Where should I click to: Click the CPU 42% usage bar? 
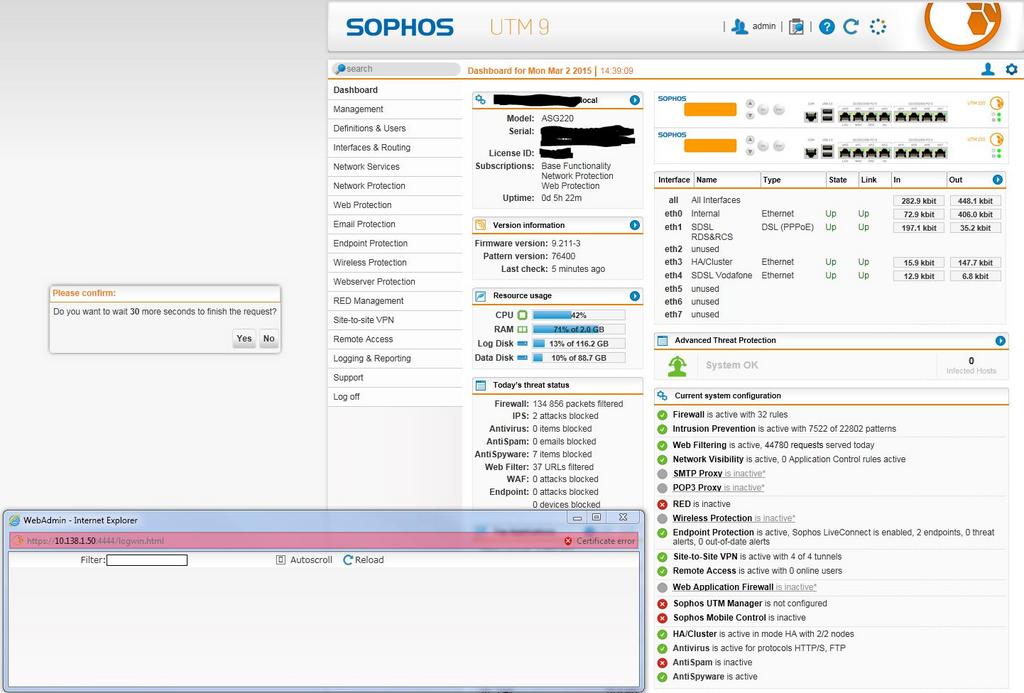pyautogui.click(x=579, y=315)
